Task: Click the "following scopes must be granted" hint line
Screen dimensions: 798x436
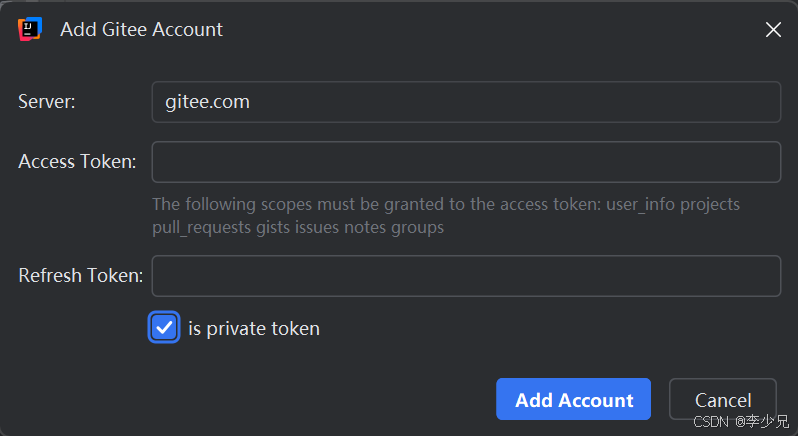Action: [x=445, y=204]
